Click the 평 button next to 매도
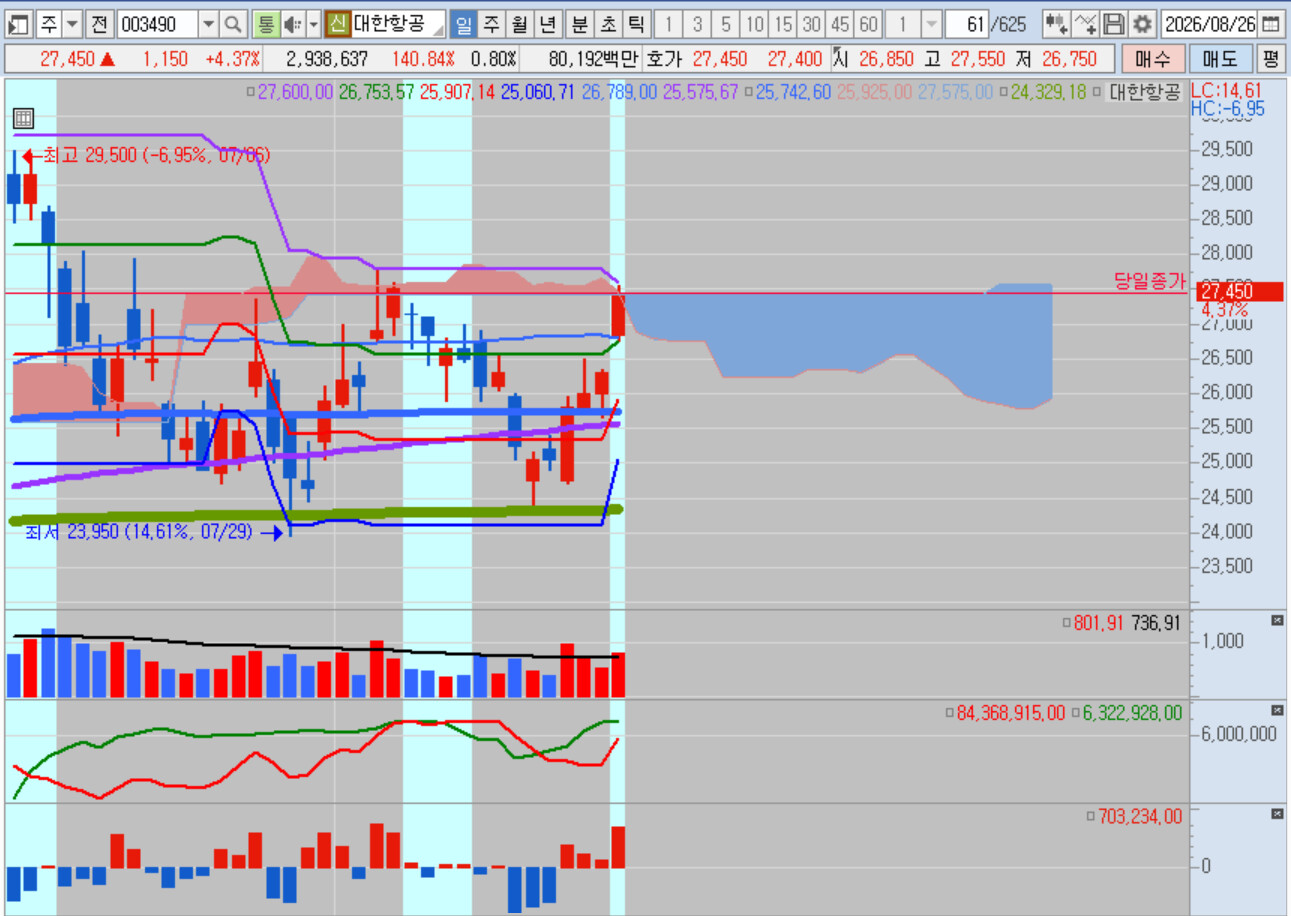Image resolution: width=1291 pixels, height=916 pixels. (1270, 59)
